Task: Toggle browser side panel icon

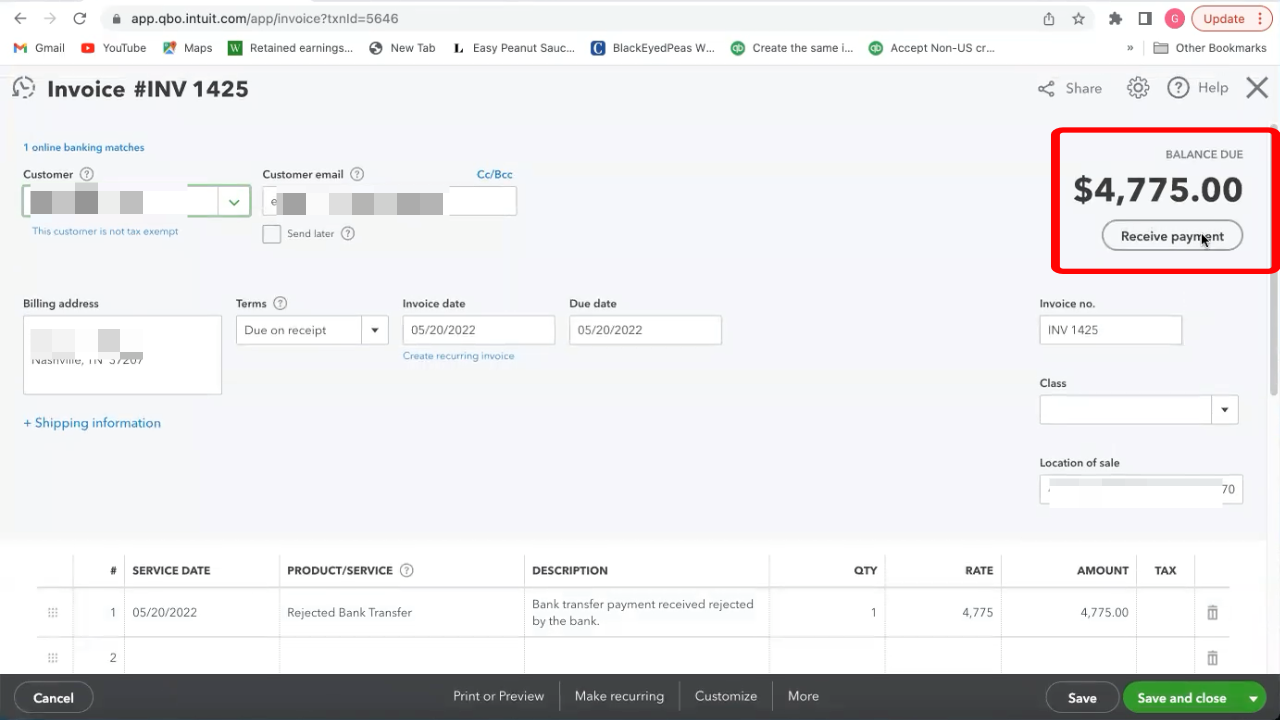Action: [x=1145, y=18]
